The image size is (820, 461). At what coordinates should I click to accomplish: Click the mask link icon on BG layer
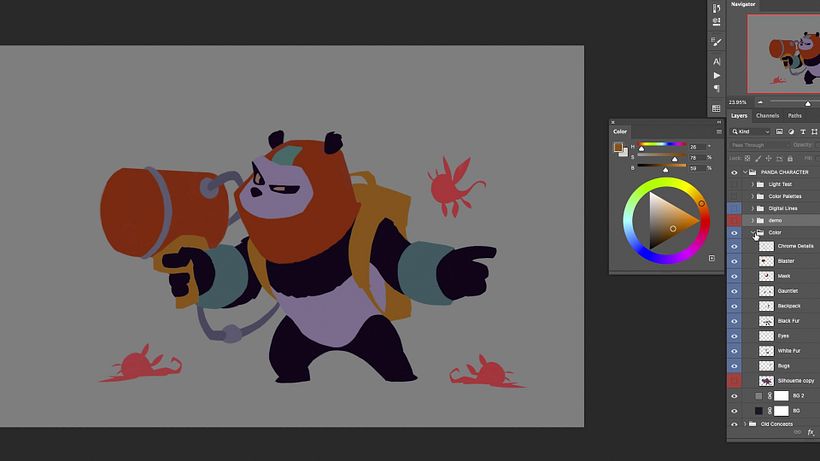click(770, 411)
